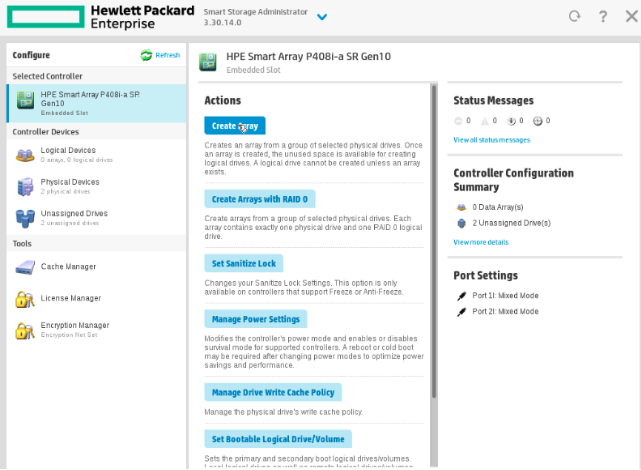Click Manage Drive Write Cache Policy
The height and width of the screenshot is (470, 641).
273,392
